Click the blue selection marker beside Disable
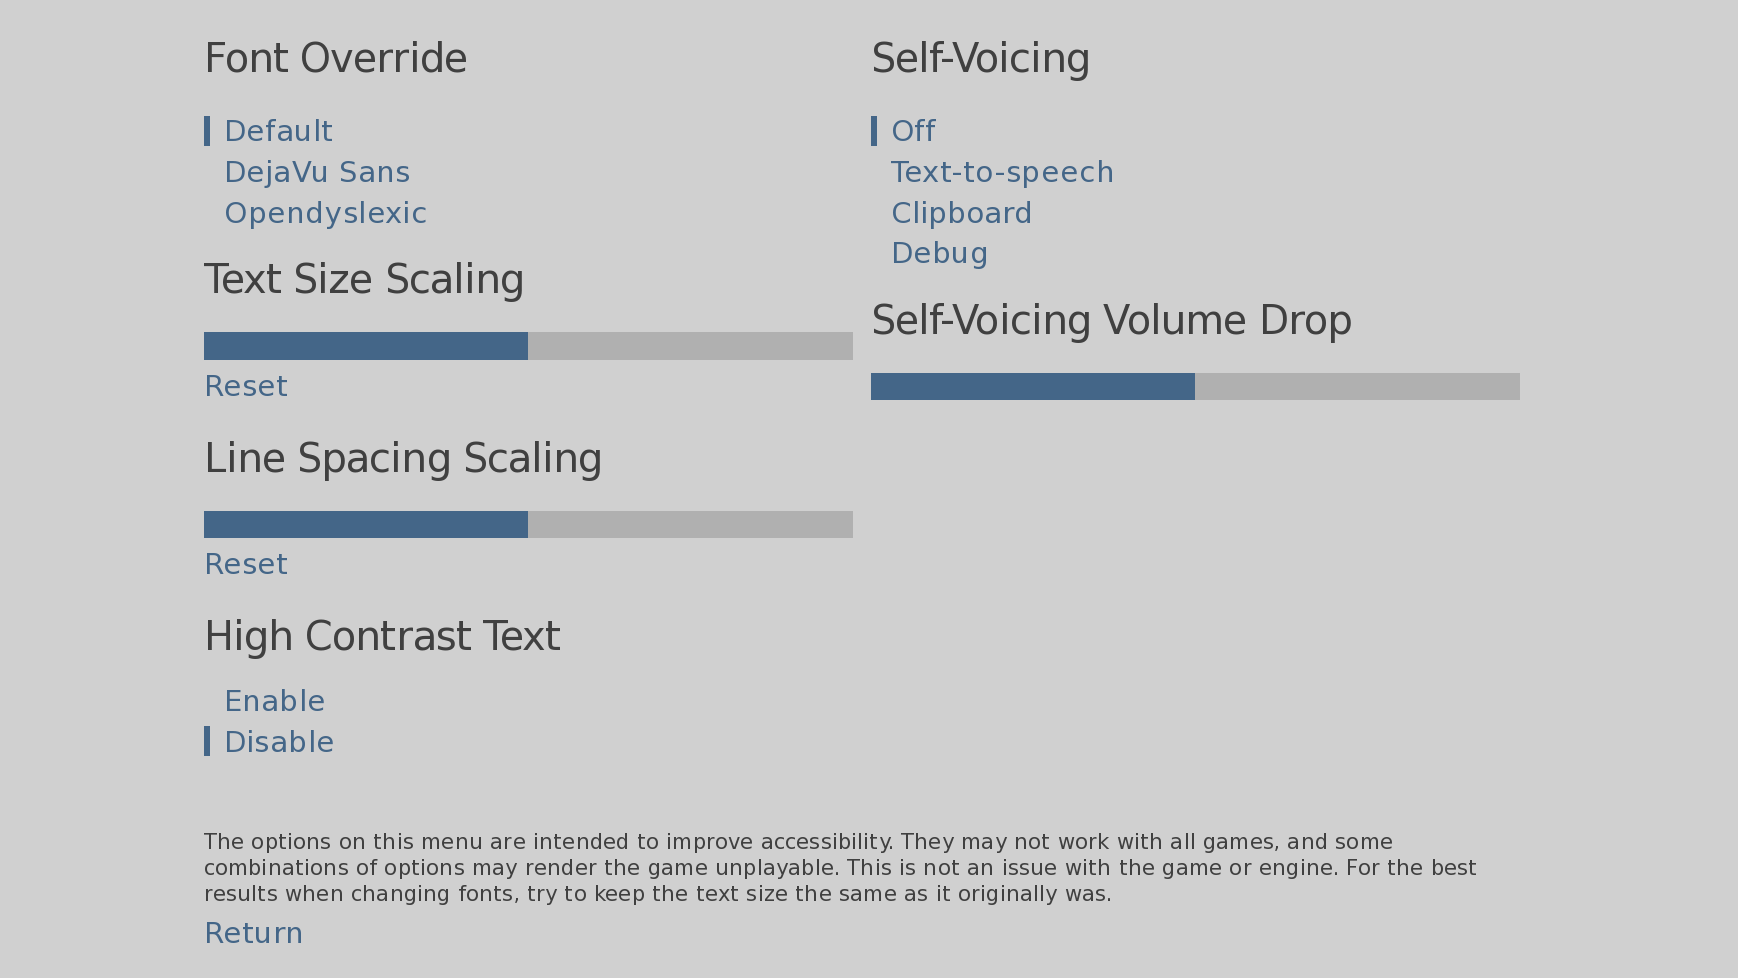The height and width of the screenshot is (978, 1738). click(207, 741)
